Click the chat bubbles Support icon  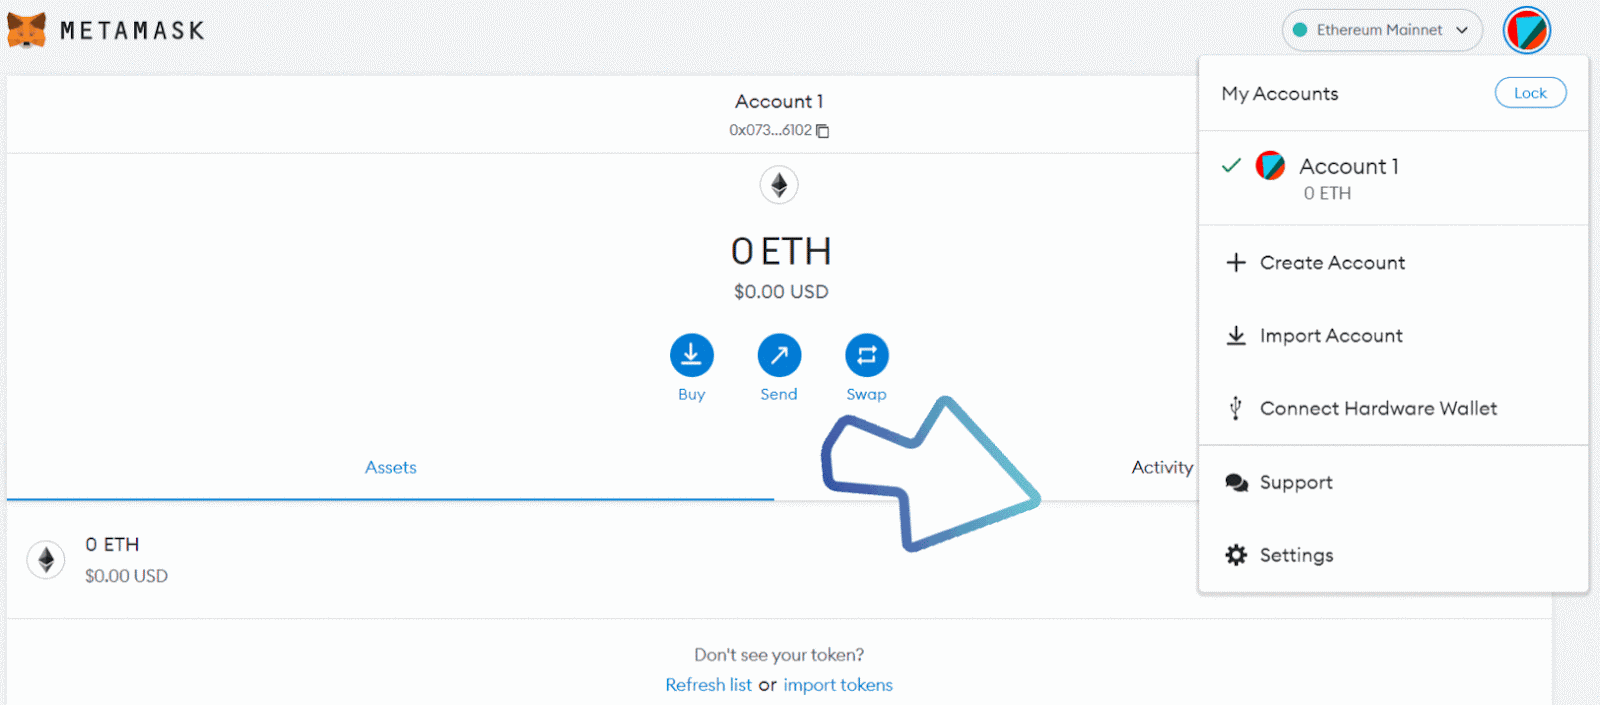[x=1236, y=483]
